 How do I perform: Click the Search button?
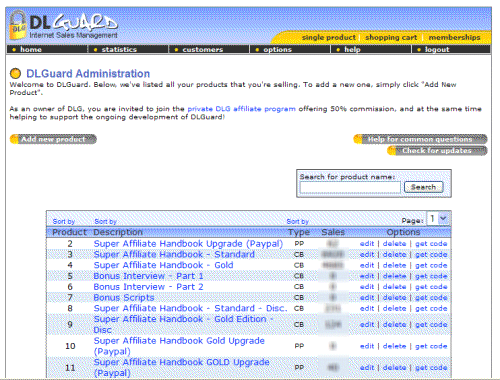[x=423, y=187]
